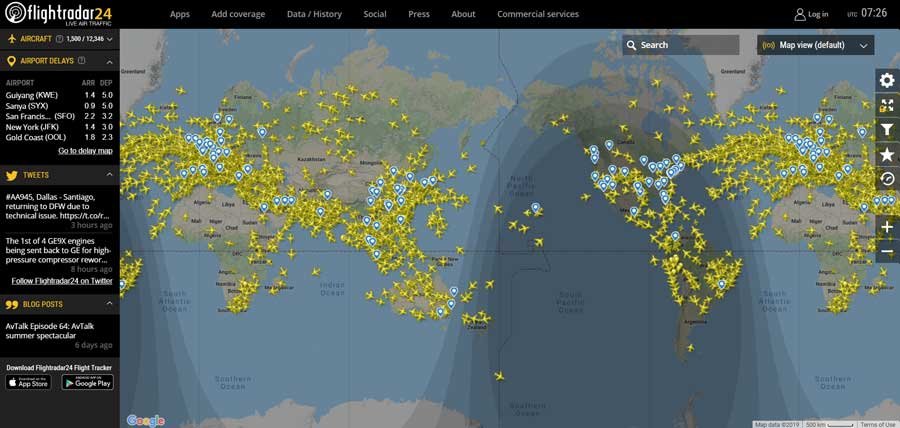Open map settings gear icon
900x428 pixels.
point(887,81)
